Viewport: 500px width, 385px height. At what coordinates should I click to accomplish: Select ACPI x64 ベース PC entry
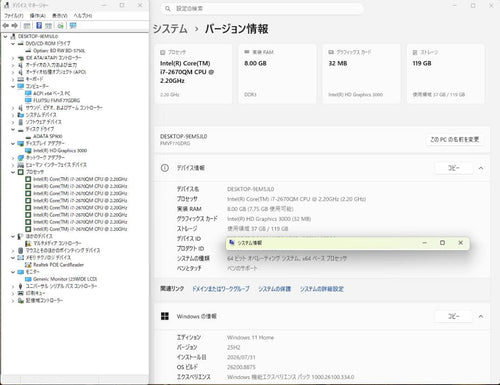point(52,93)
